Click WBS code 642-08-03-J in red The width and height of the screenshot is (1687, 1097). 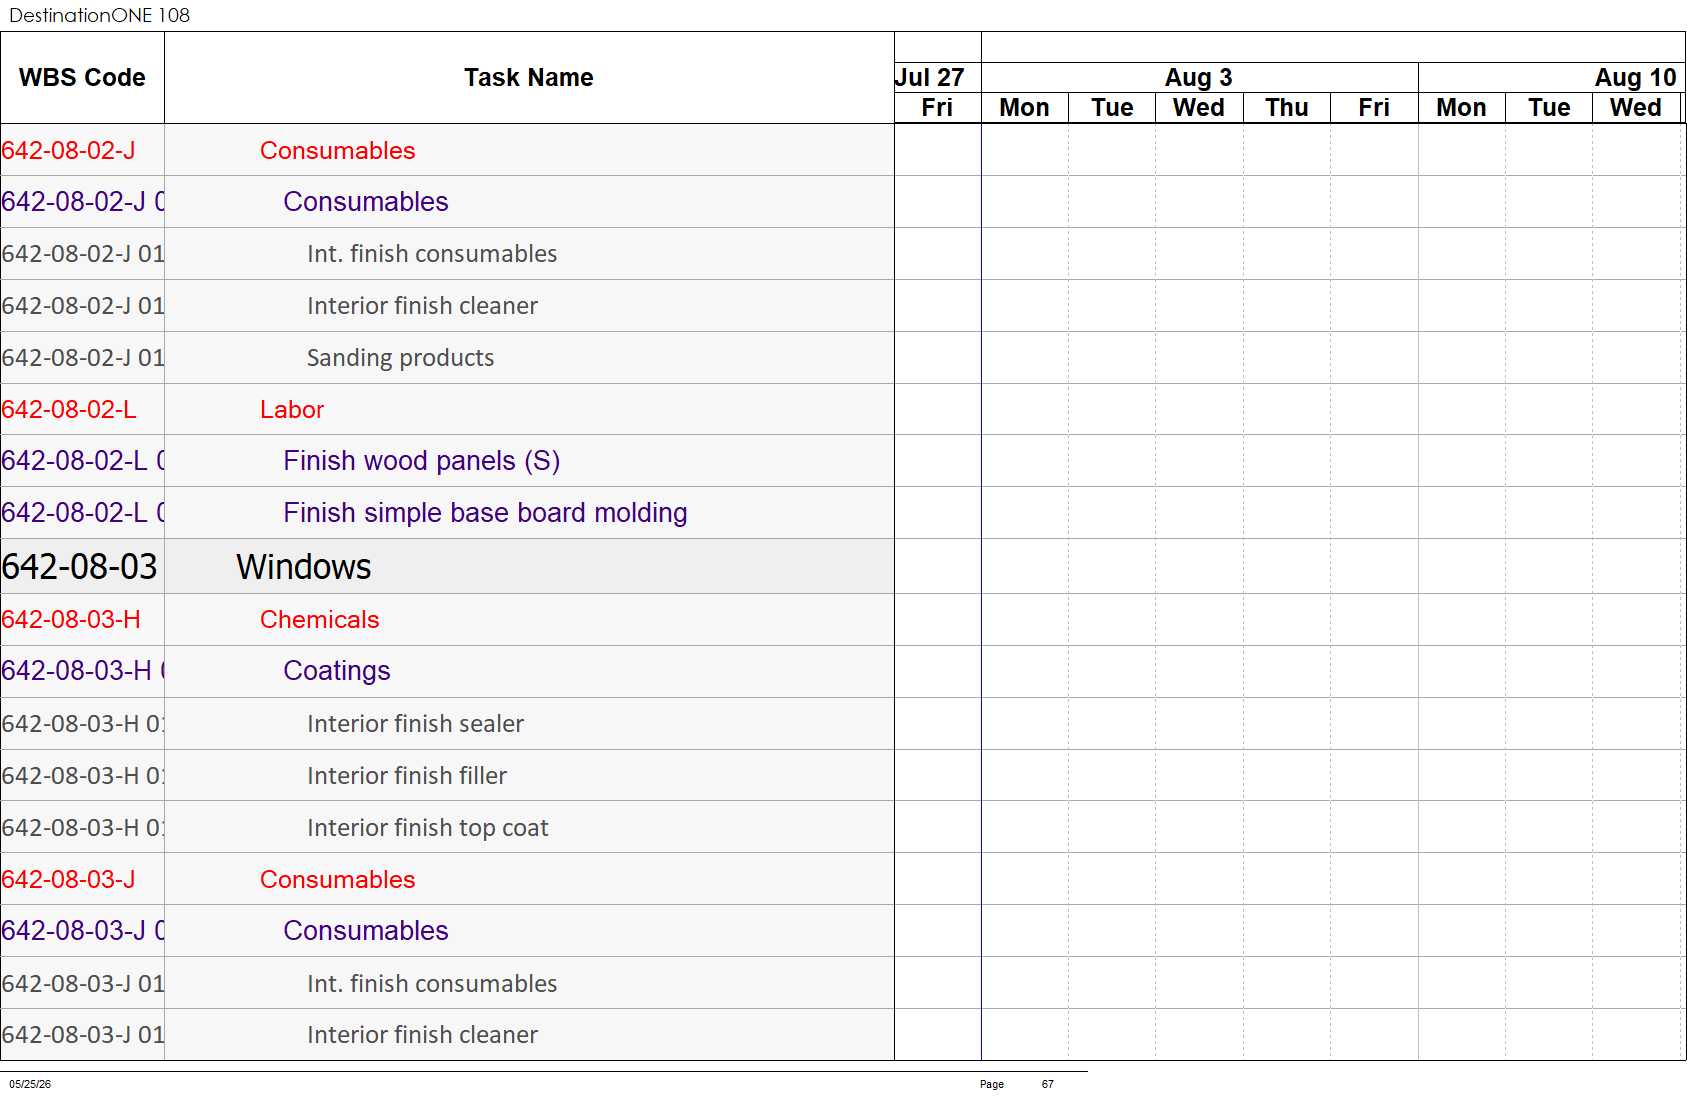click(x=68, y=880)
